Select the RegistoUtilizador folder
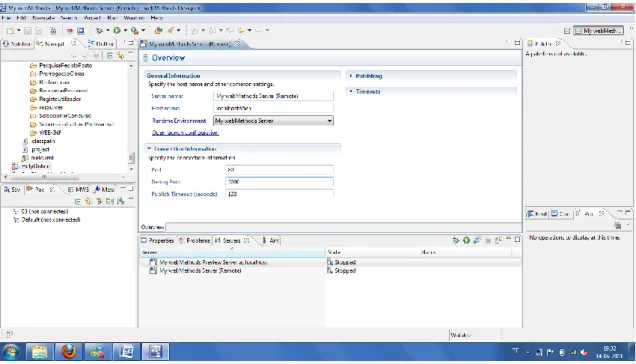This screenshot has height=364, width=636. point(56,99)
